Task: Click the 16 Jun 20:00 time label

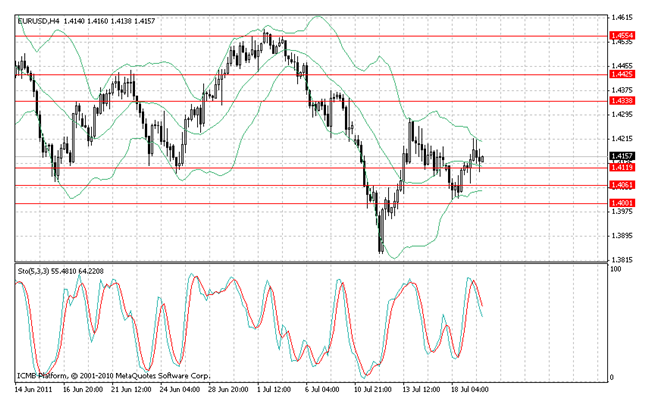Action: click(x=83, y=389)
